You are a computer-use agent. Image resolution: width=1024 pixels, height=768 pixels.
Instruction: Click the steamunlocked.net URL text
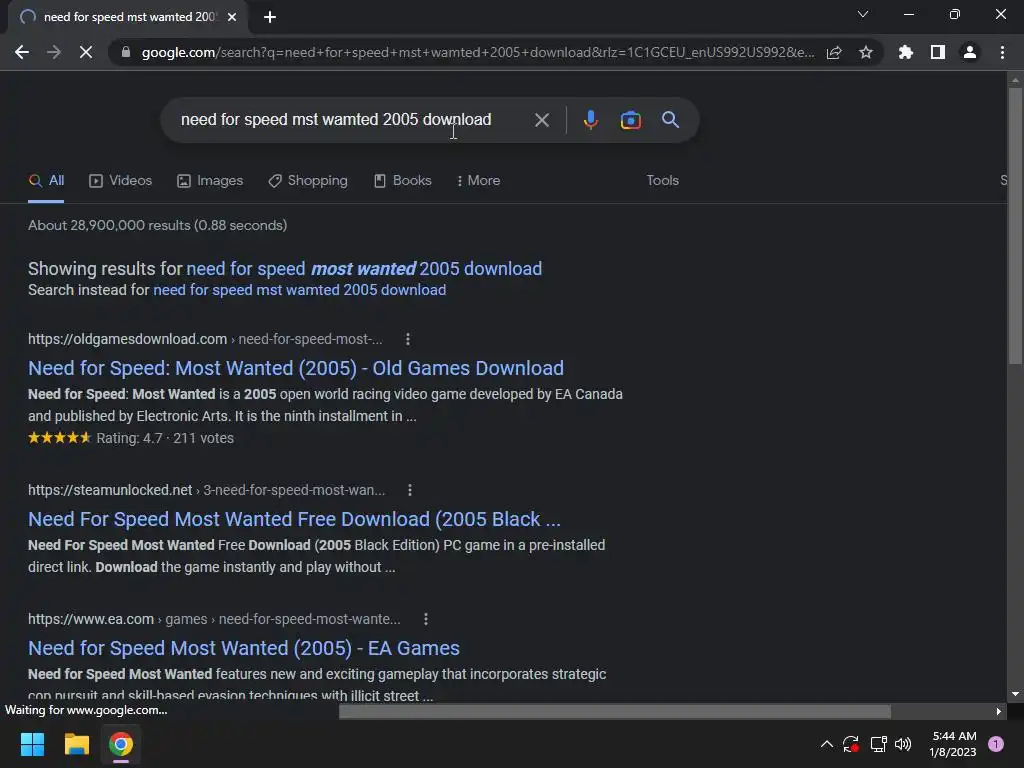pyautogui.click(x=110, y=490)
